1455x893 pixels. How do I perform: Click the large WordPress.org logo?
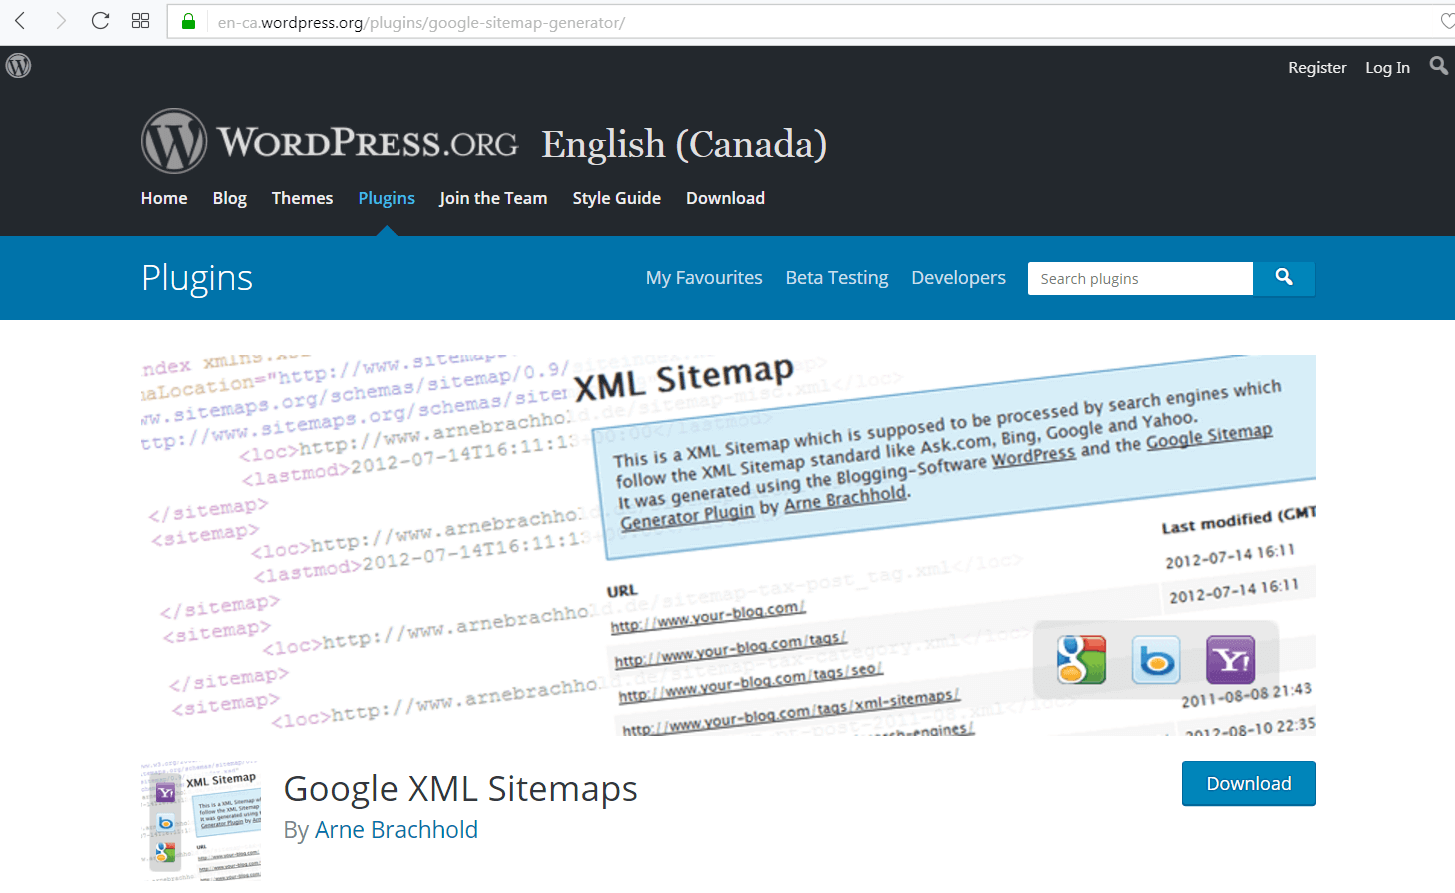[x=330, y=141]
